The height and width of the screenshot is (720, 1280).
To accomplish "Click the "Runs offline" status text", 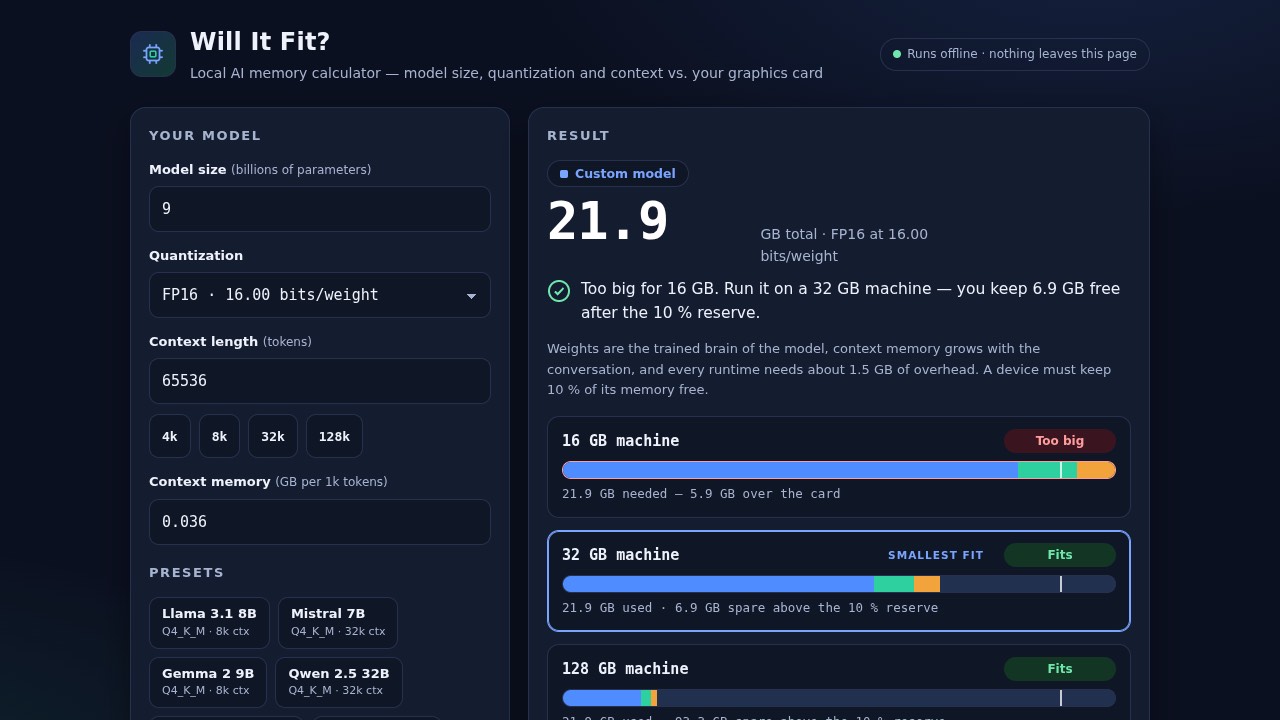I will pyautogui.click(x=1022, y=54).
